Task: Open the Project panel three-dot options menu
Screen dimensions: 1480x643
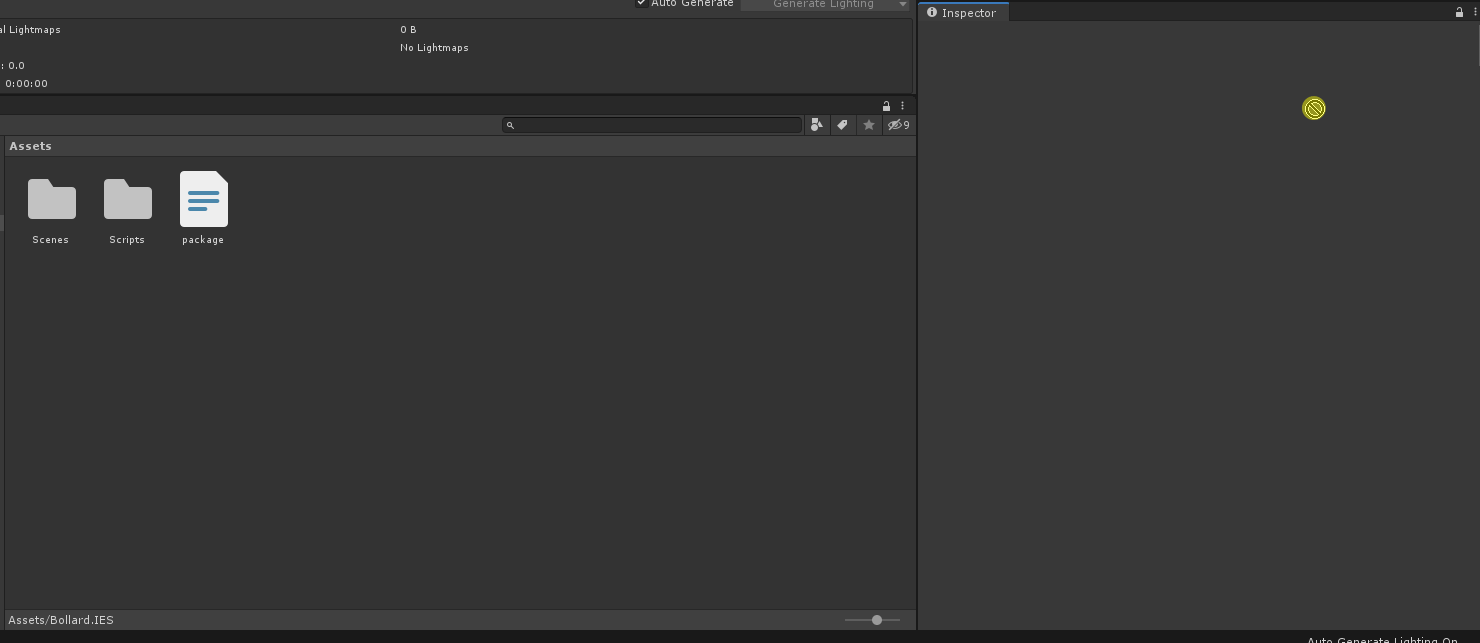Action: tap(902, 106)
